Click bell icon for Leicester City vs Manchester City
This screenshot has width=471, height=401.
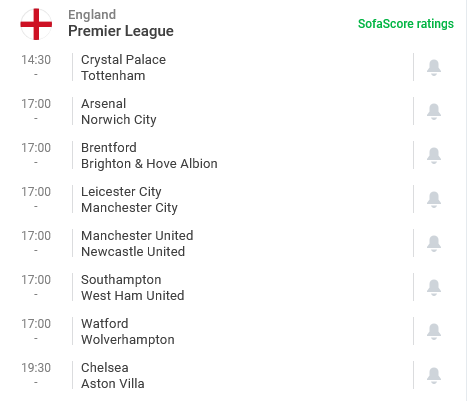[434, 200]
